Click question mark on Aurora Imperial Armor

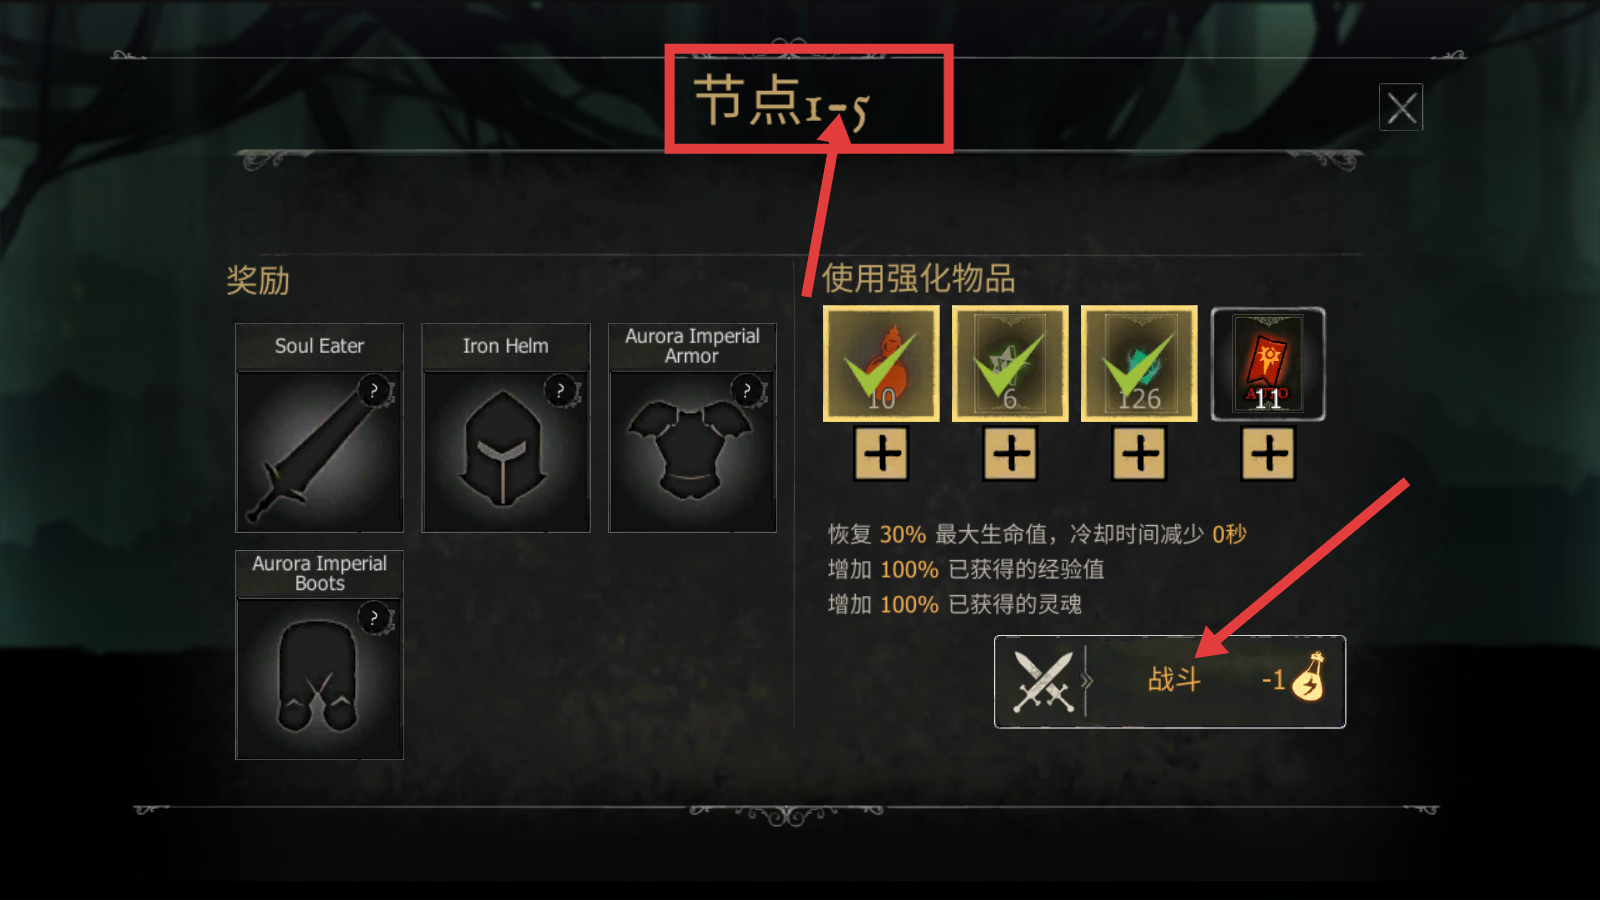[747, 390]
